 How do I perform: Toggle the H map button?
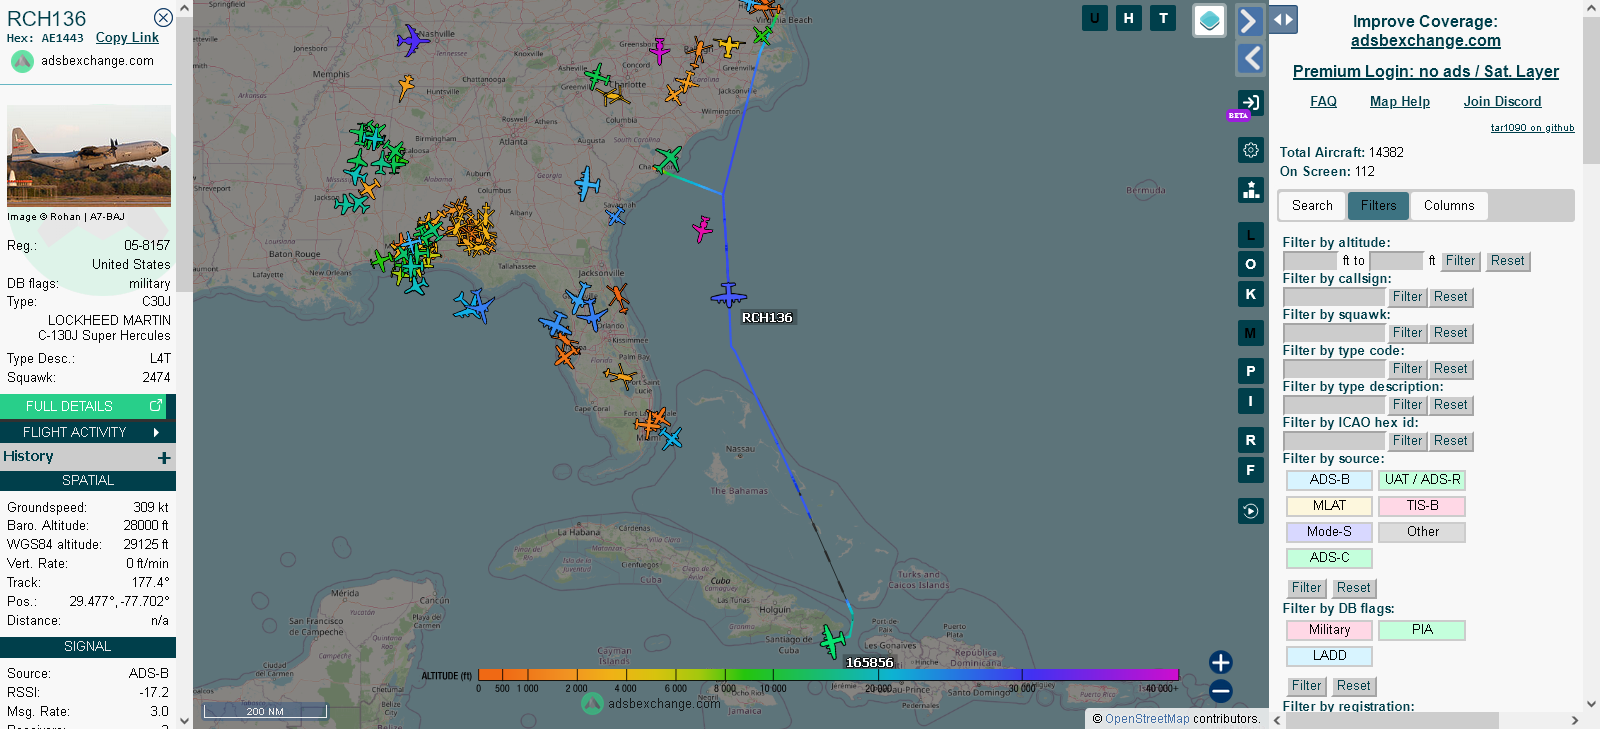(1129, 18)
